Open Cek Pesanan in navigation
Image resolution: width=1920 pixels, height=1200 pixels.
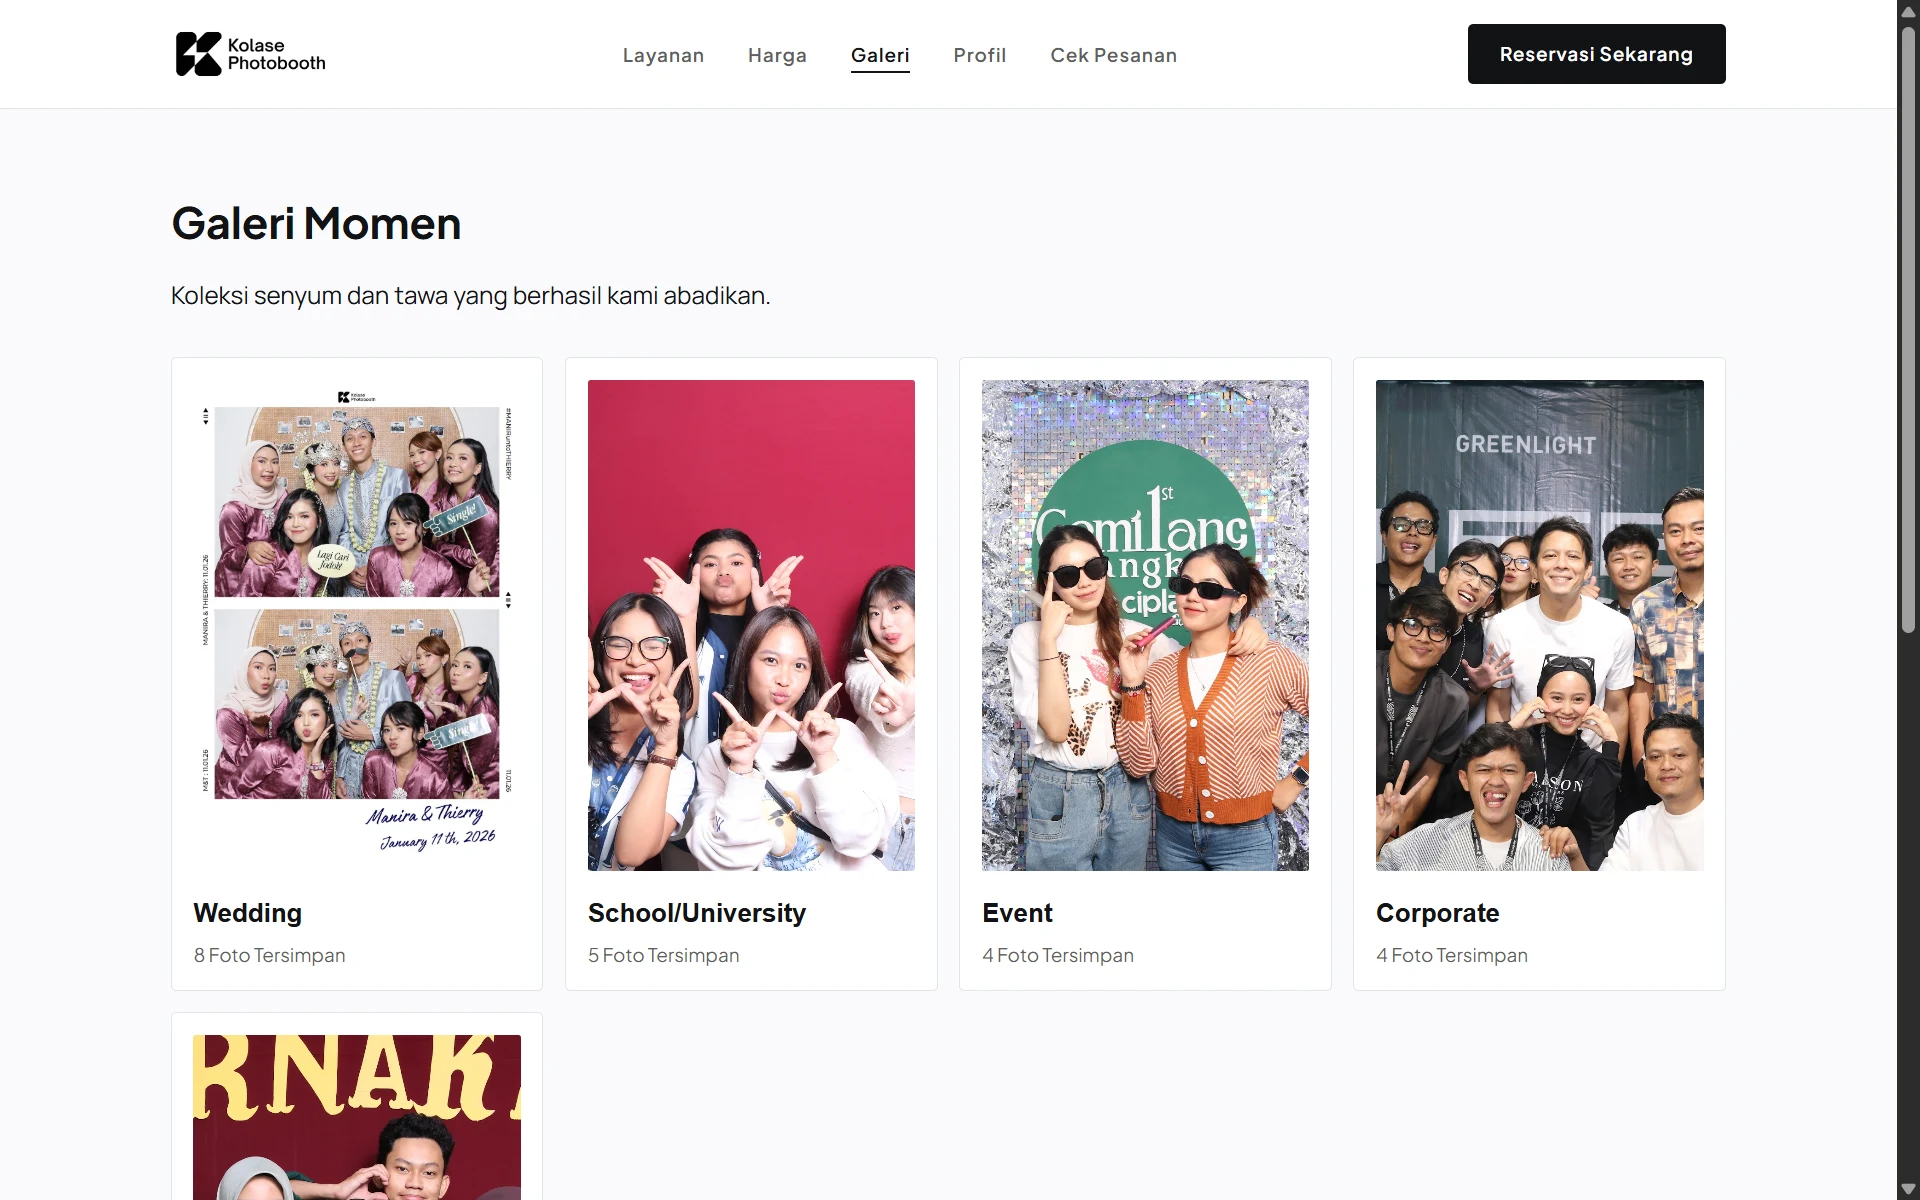tap(1113, 55)
